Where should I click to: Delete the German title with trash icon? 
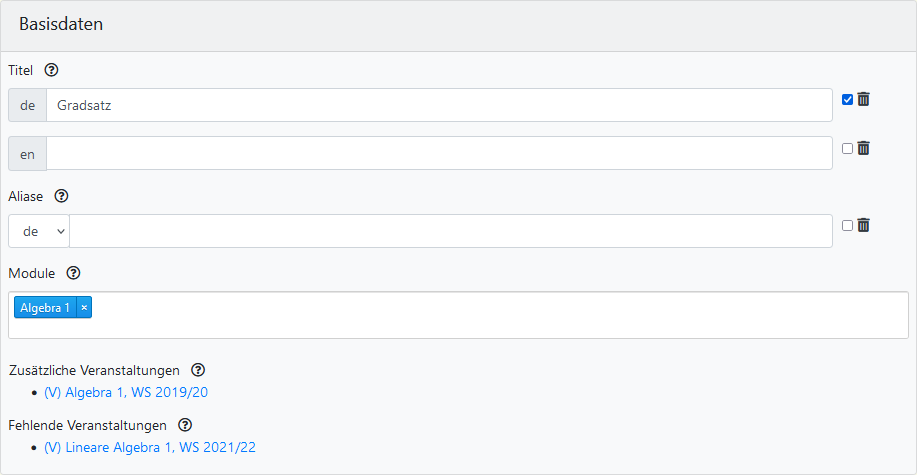[x=864, y=99]
